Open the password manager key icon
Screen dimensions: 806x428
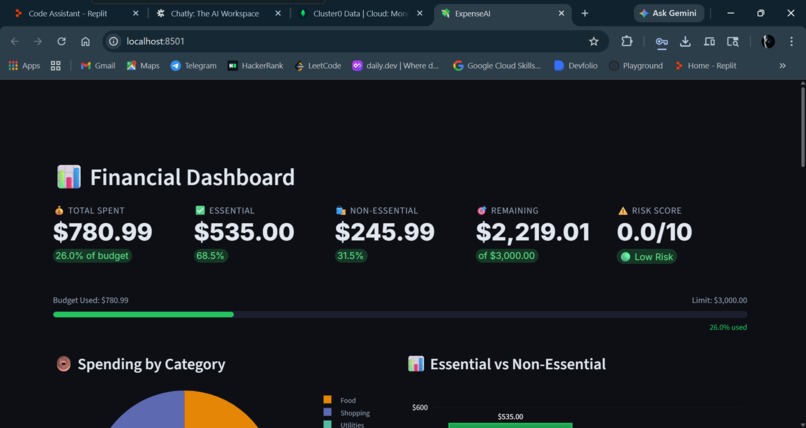click(x=662, y=42)
